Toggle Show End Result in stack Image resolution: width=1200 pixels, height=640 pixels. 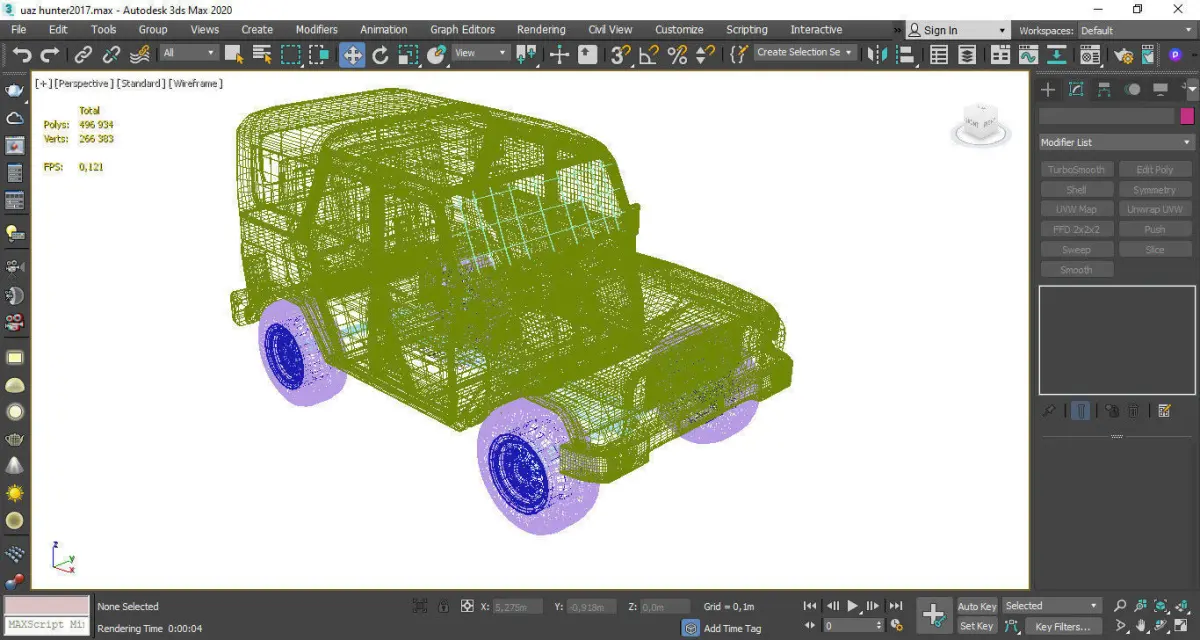point(1081,410)
